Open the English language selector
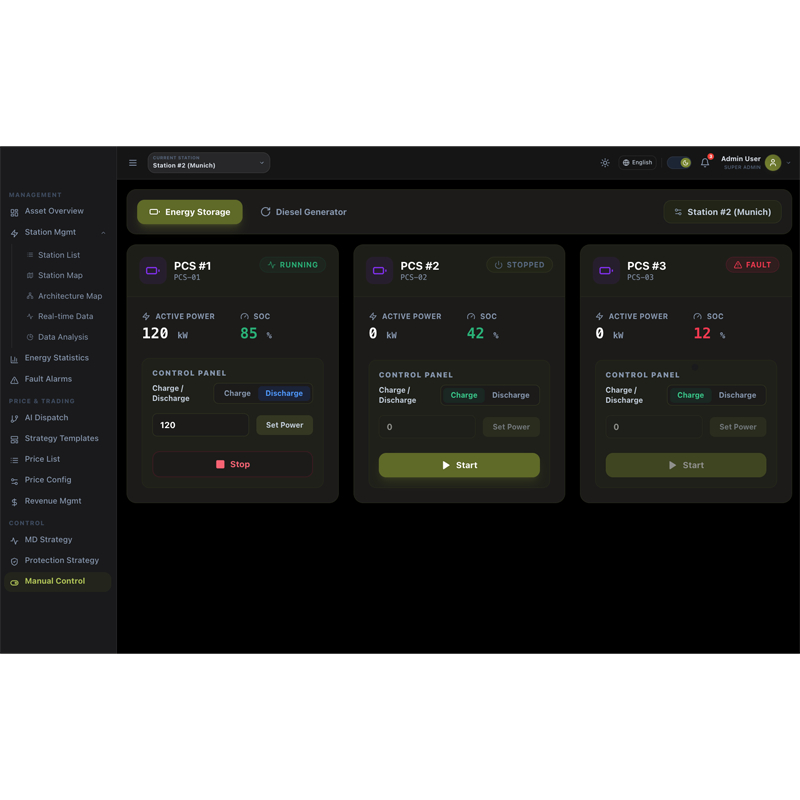 (637, 163)
